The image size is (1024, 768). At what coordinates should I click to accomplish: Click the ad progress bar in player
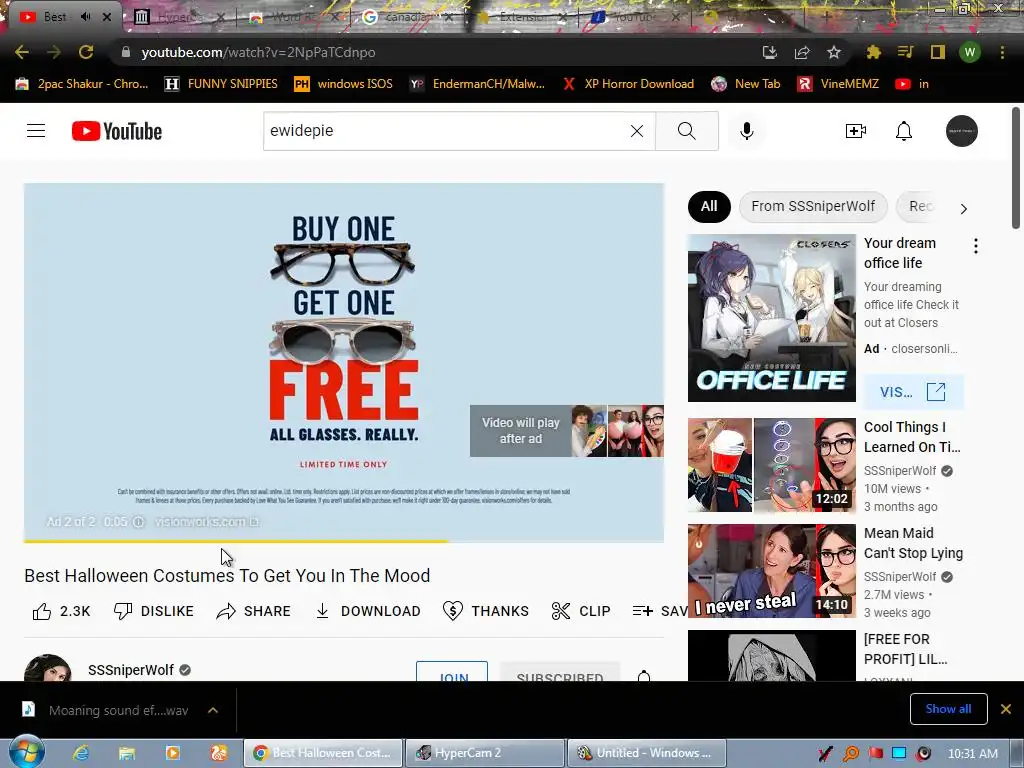tap(344, 541)
